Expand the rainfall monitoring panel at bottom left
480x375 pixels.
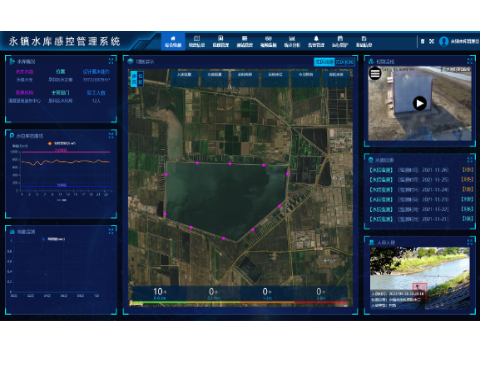click(111, 231)
